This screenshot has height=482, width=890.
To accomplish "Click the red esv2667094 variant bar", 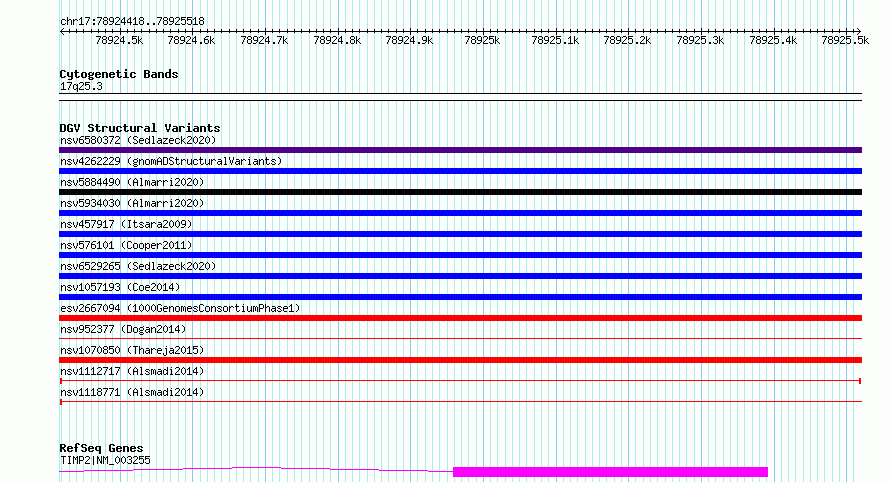I will [460, 318].
